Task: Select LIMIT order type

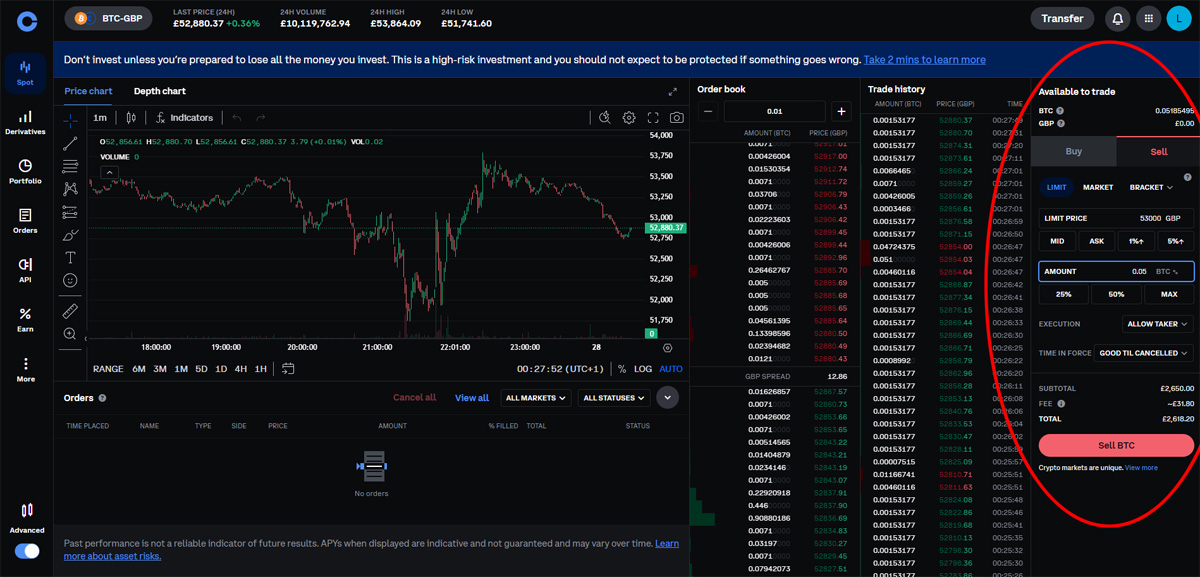Action: pyautogui.click(x=1057, y=187)
